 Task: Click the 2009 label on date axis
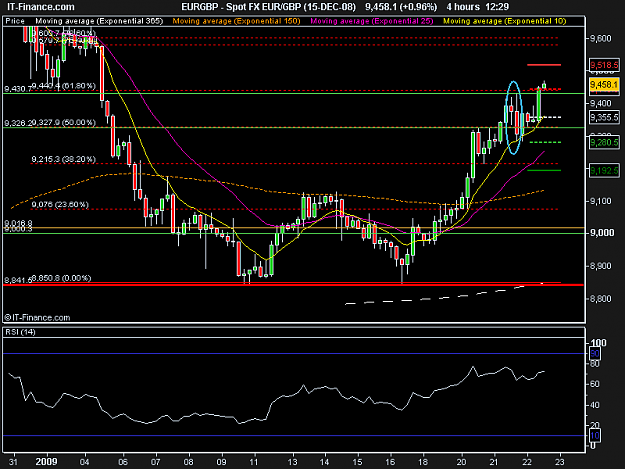(46, 461)
